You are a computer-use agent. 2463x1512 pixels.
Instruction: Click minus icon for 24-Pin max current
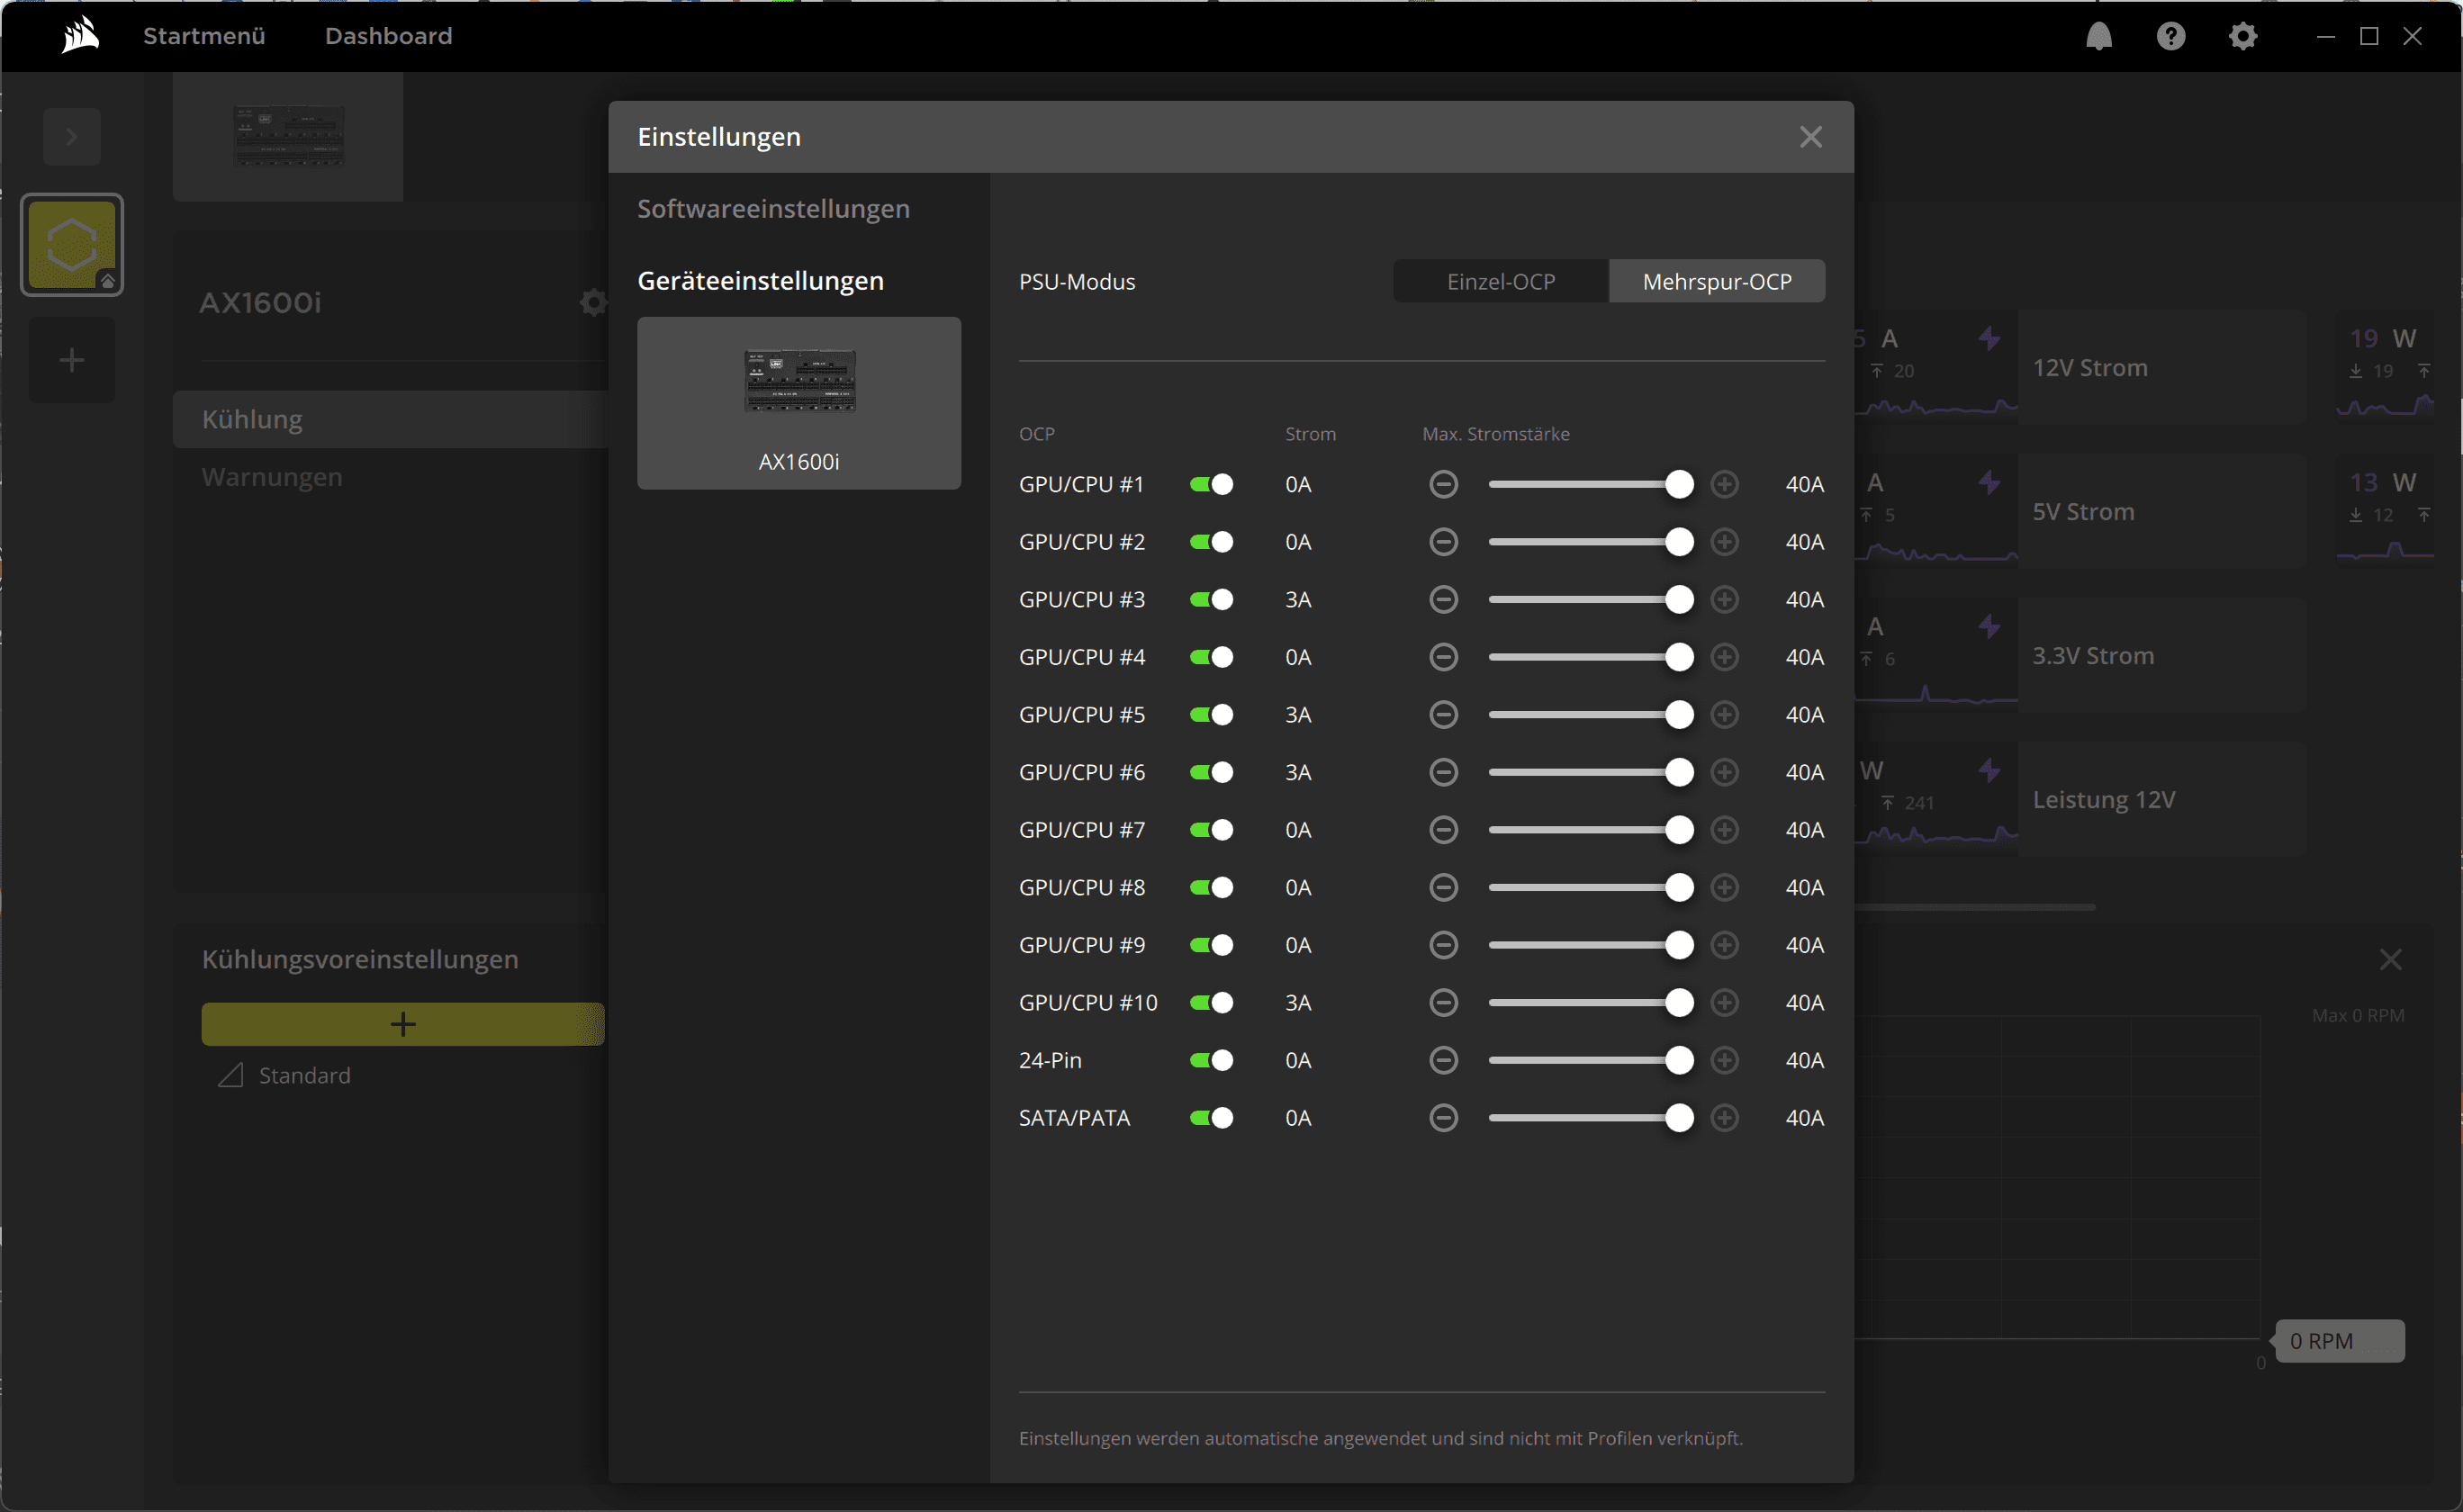pos(1443,1060)
